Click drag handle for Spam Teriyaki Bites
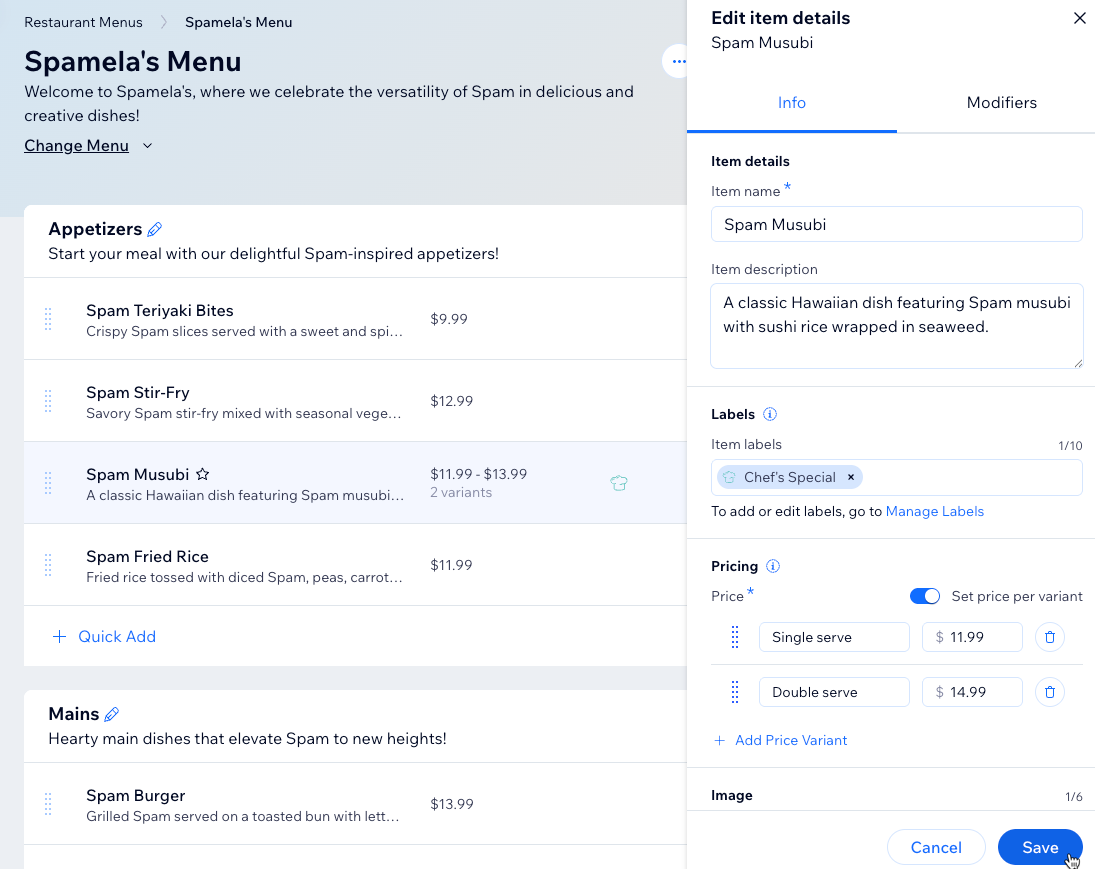Screen dimensions: 1095x869 click(48, 319)
